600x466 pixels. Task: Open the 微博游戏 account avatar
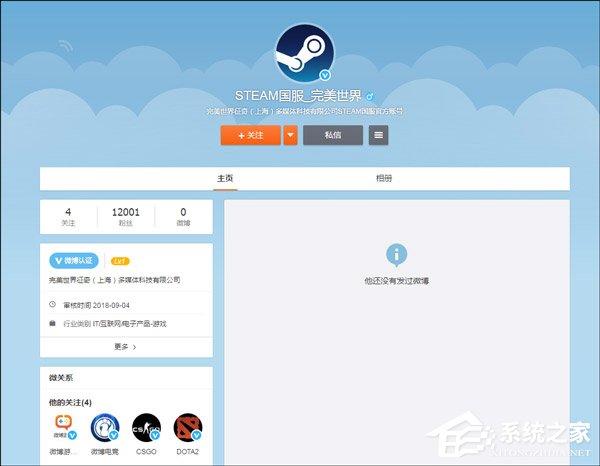(64, 428)
